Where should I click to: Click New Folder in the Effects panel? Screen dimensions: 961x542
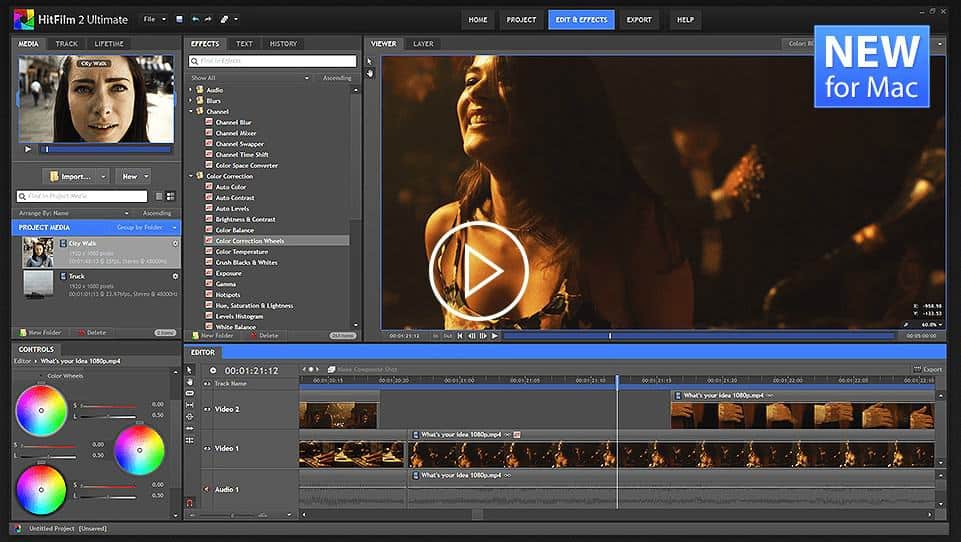point(213,335)
